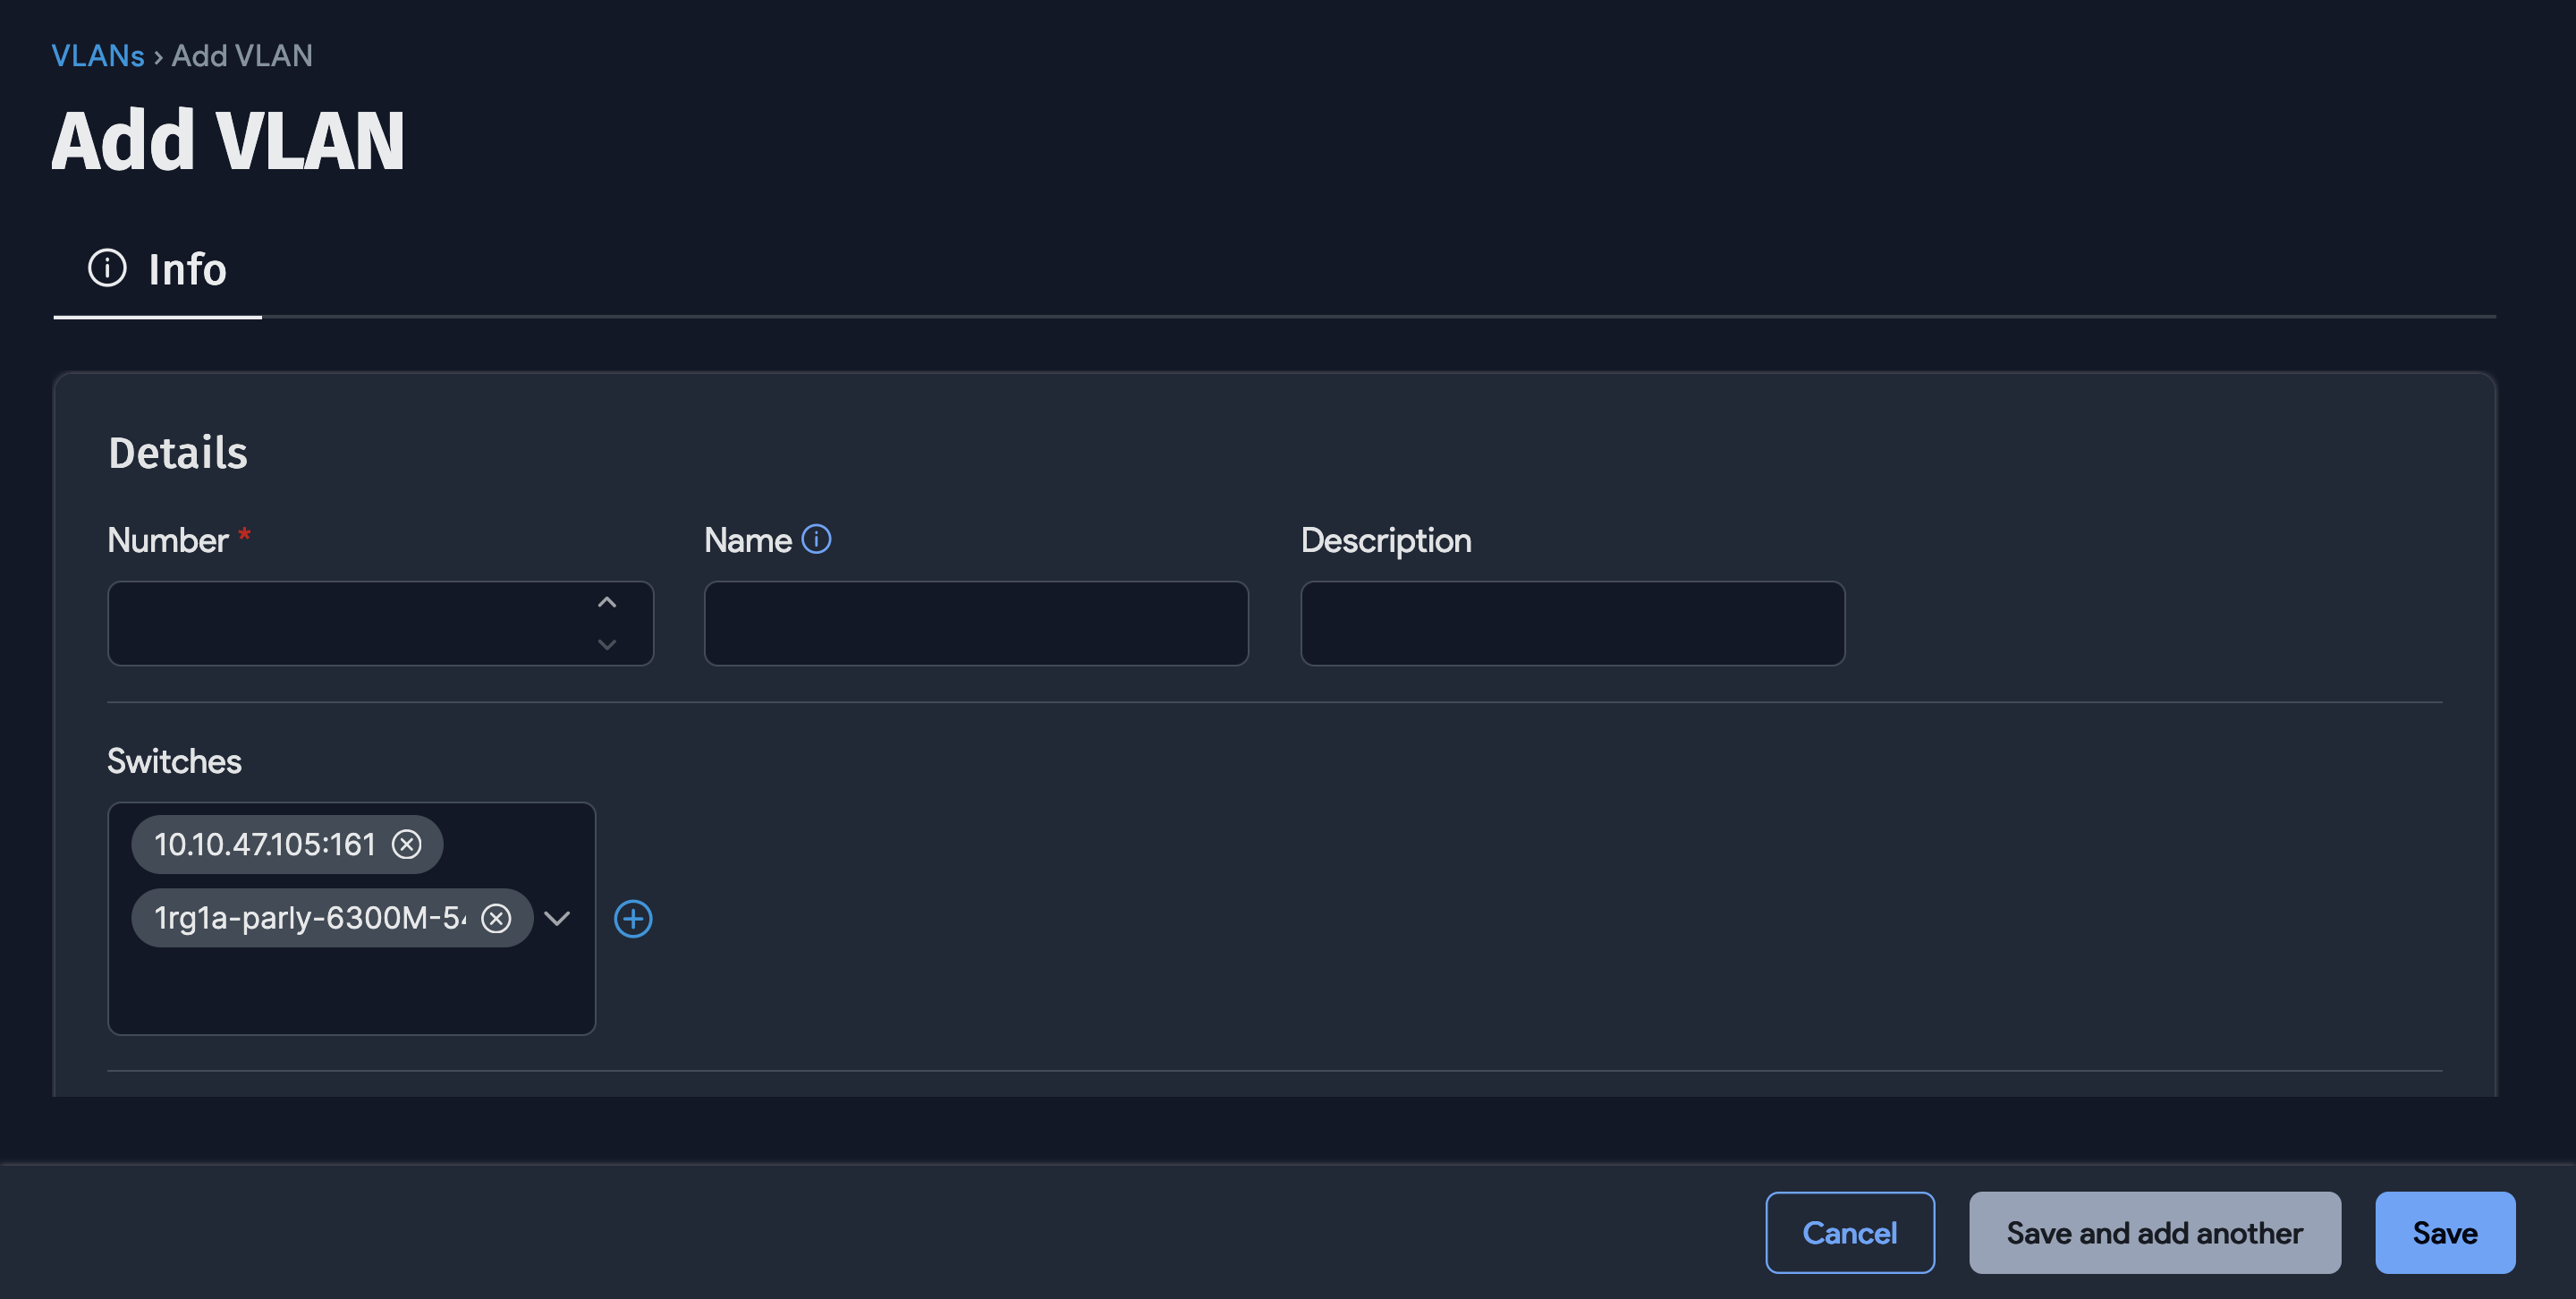
Task: Collapse the switches dropdown list
Action: click(x=558, y=918)
